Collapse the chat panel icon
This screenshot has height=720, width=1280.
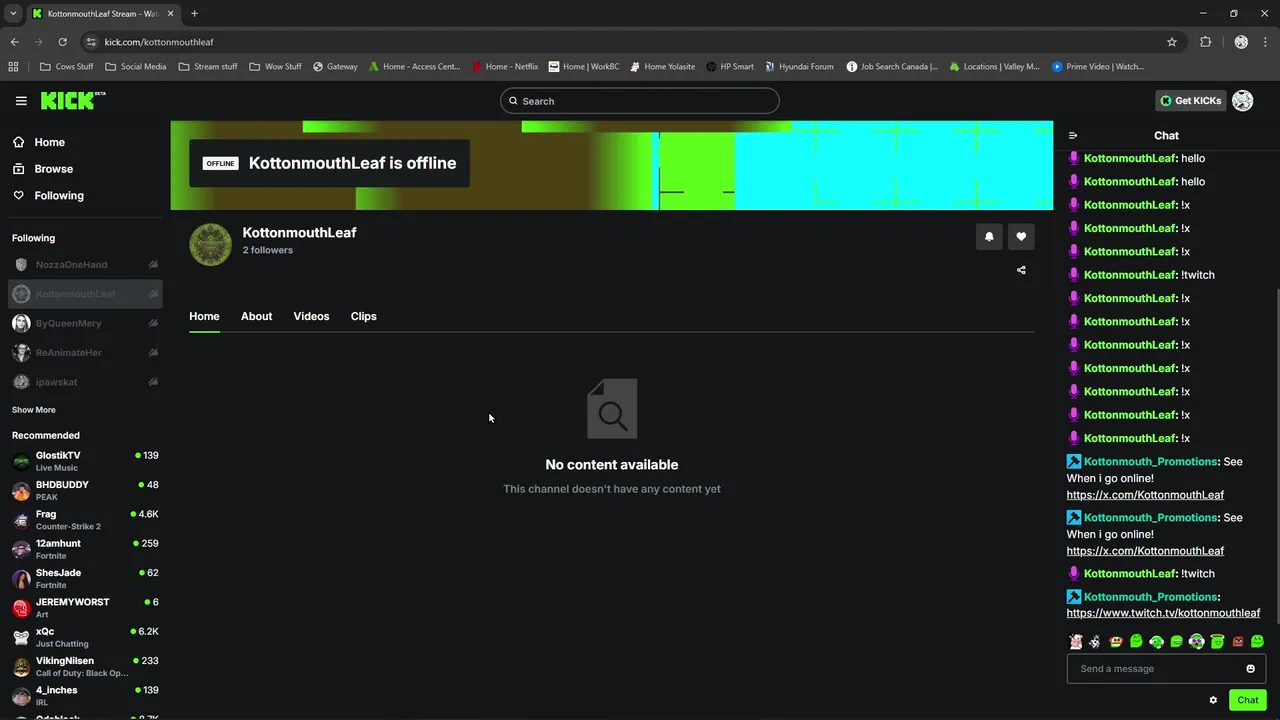pyautogui.click(x=1073, y=136)
